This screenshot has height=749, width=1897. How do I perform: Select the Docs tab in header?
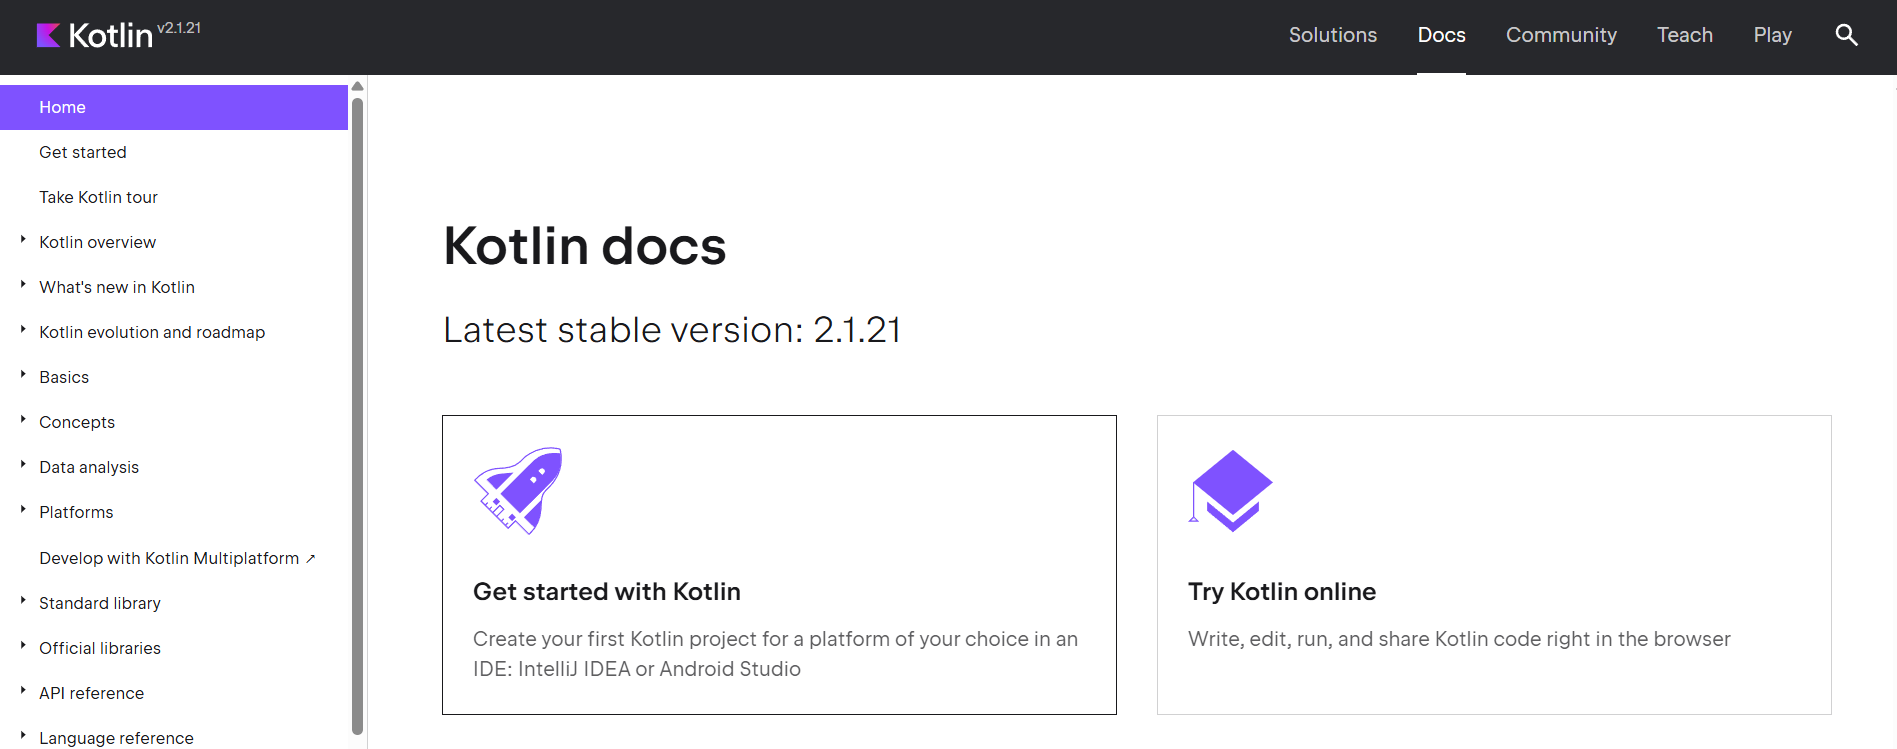pos(1441,35)
